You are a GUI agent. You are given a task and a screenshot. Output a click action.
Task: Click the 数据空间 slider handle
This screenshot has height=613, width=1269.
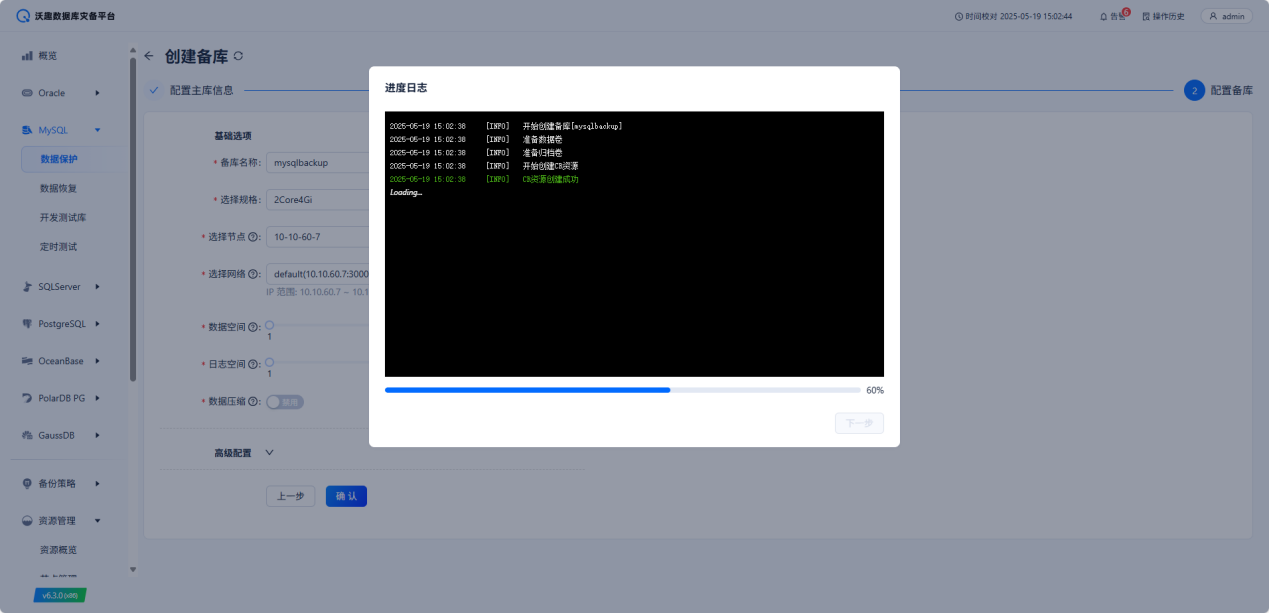[269, 325]
